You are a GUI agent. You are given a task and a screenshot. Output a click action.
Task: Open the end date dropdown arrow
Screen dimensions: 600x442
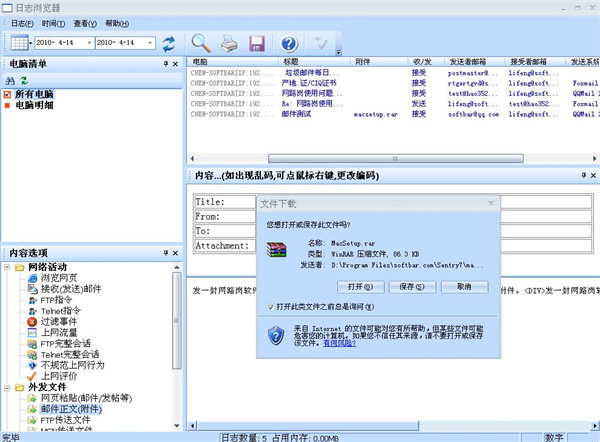pyautogui.click(x=149, y=43)
